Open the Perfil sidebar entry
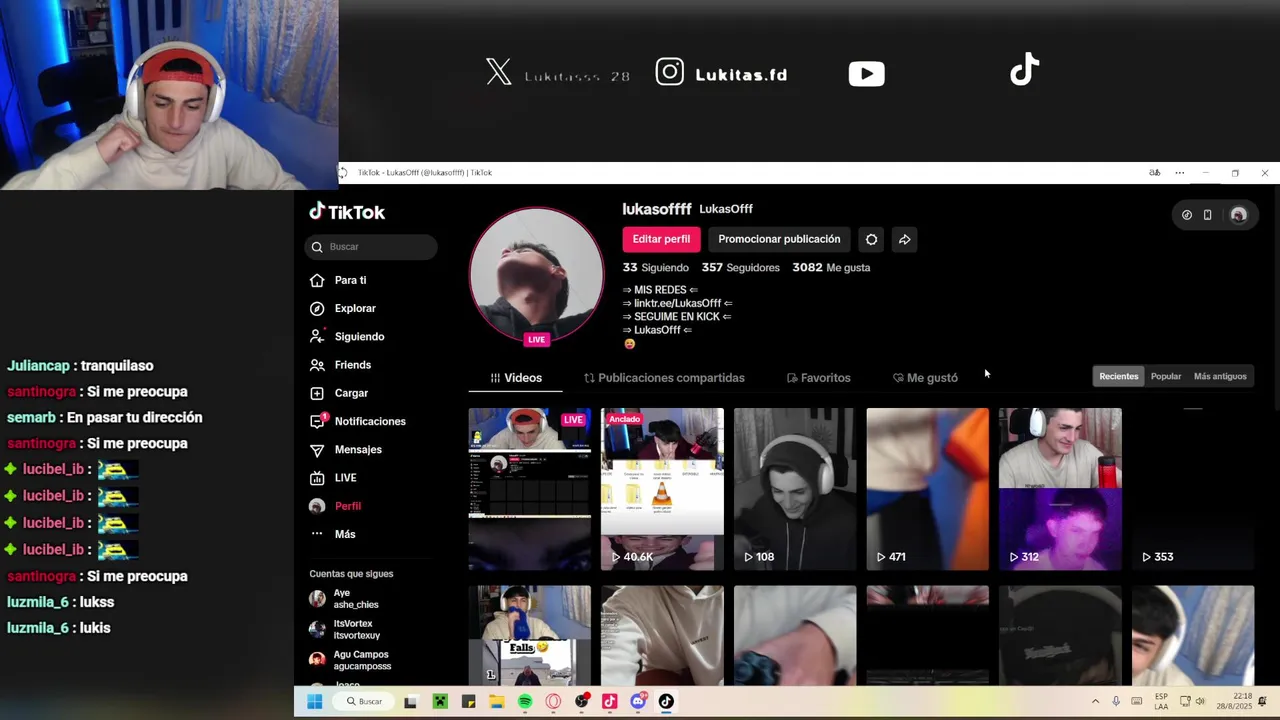Viewport: 1280px width, 720px height. (335, 506)
